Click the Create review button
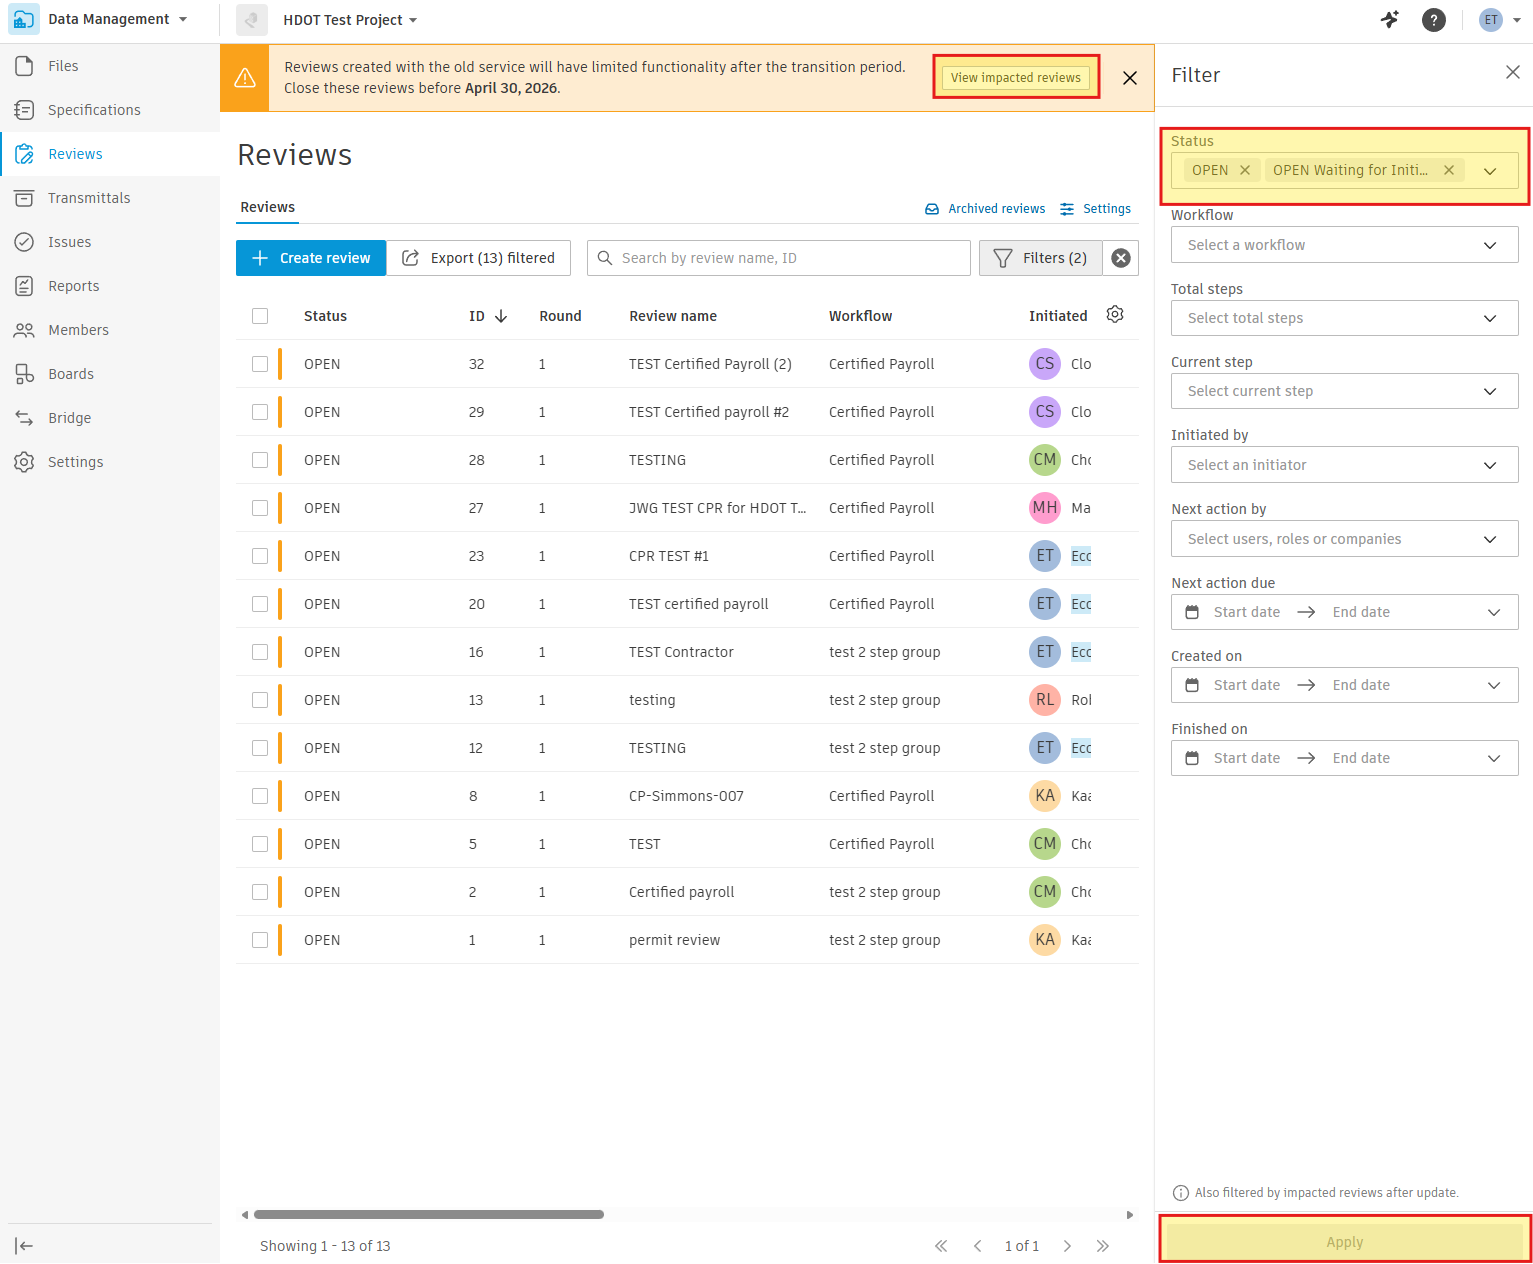This screenshot has height=1264, width=1533. click(311, 258)
